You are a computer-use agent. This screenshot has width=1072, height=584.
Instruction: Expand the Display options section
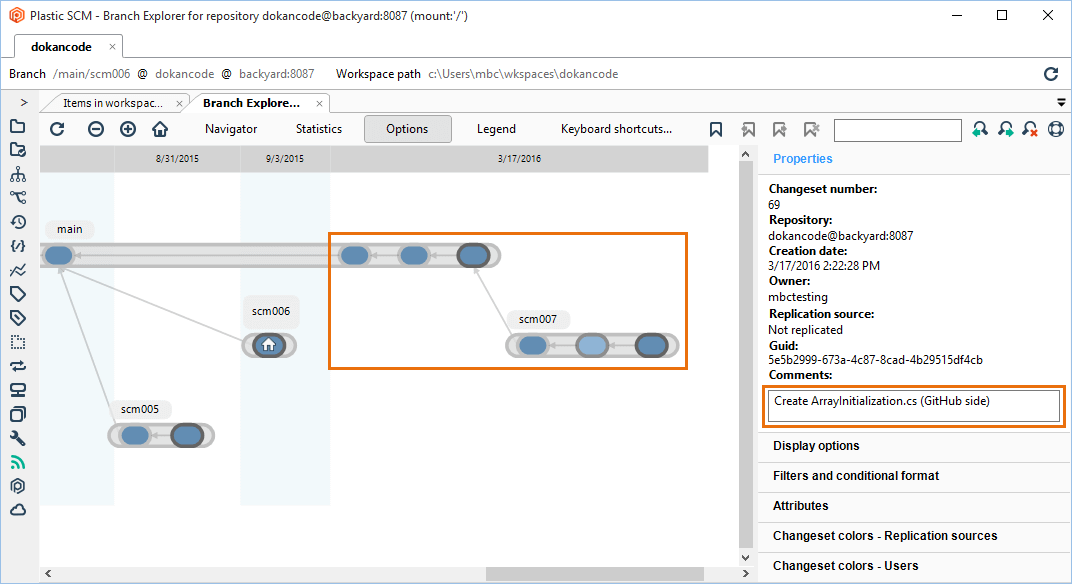pos(815,446)
